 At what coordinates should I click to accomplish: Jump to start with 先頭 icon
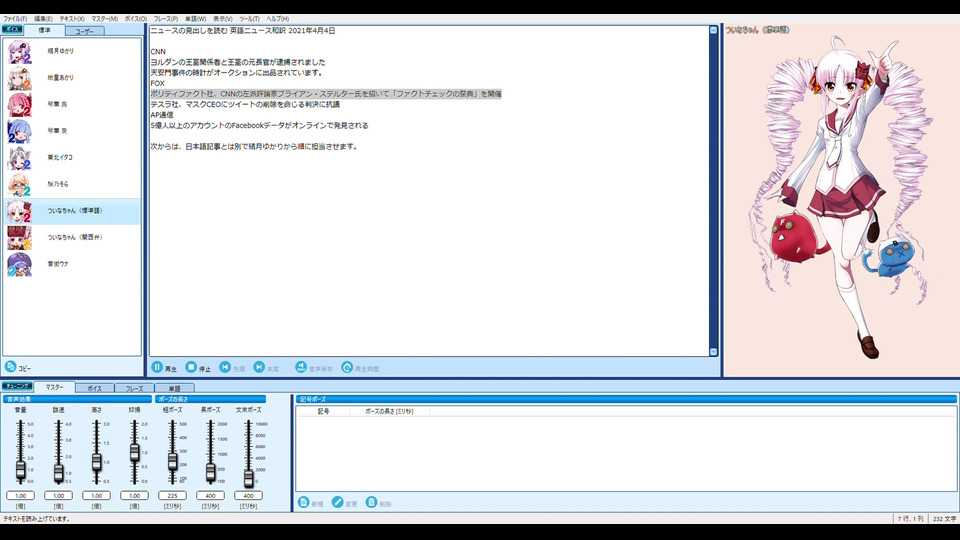click(225, 367)
